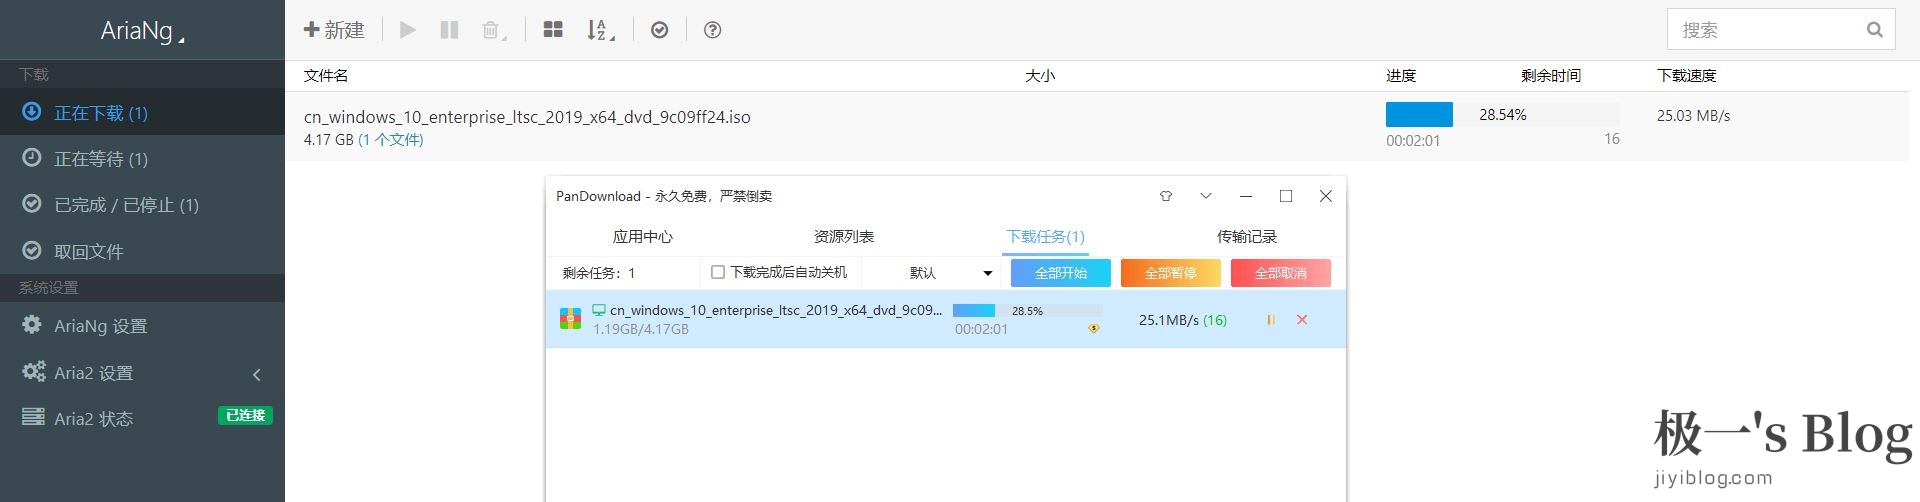The width and height of the screenshot is (1920, 502).
Task: Open AriaNg 设置 page
Action: click(x=142, y=326)
